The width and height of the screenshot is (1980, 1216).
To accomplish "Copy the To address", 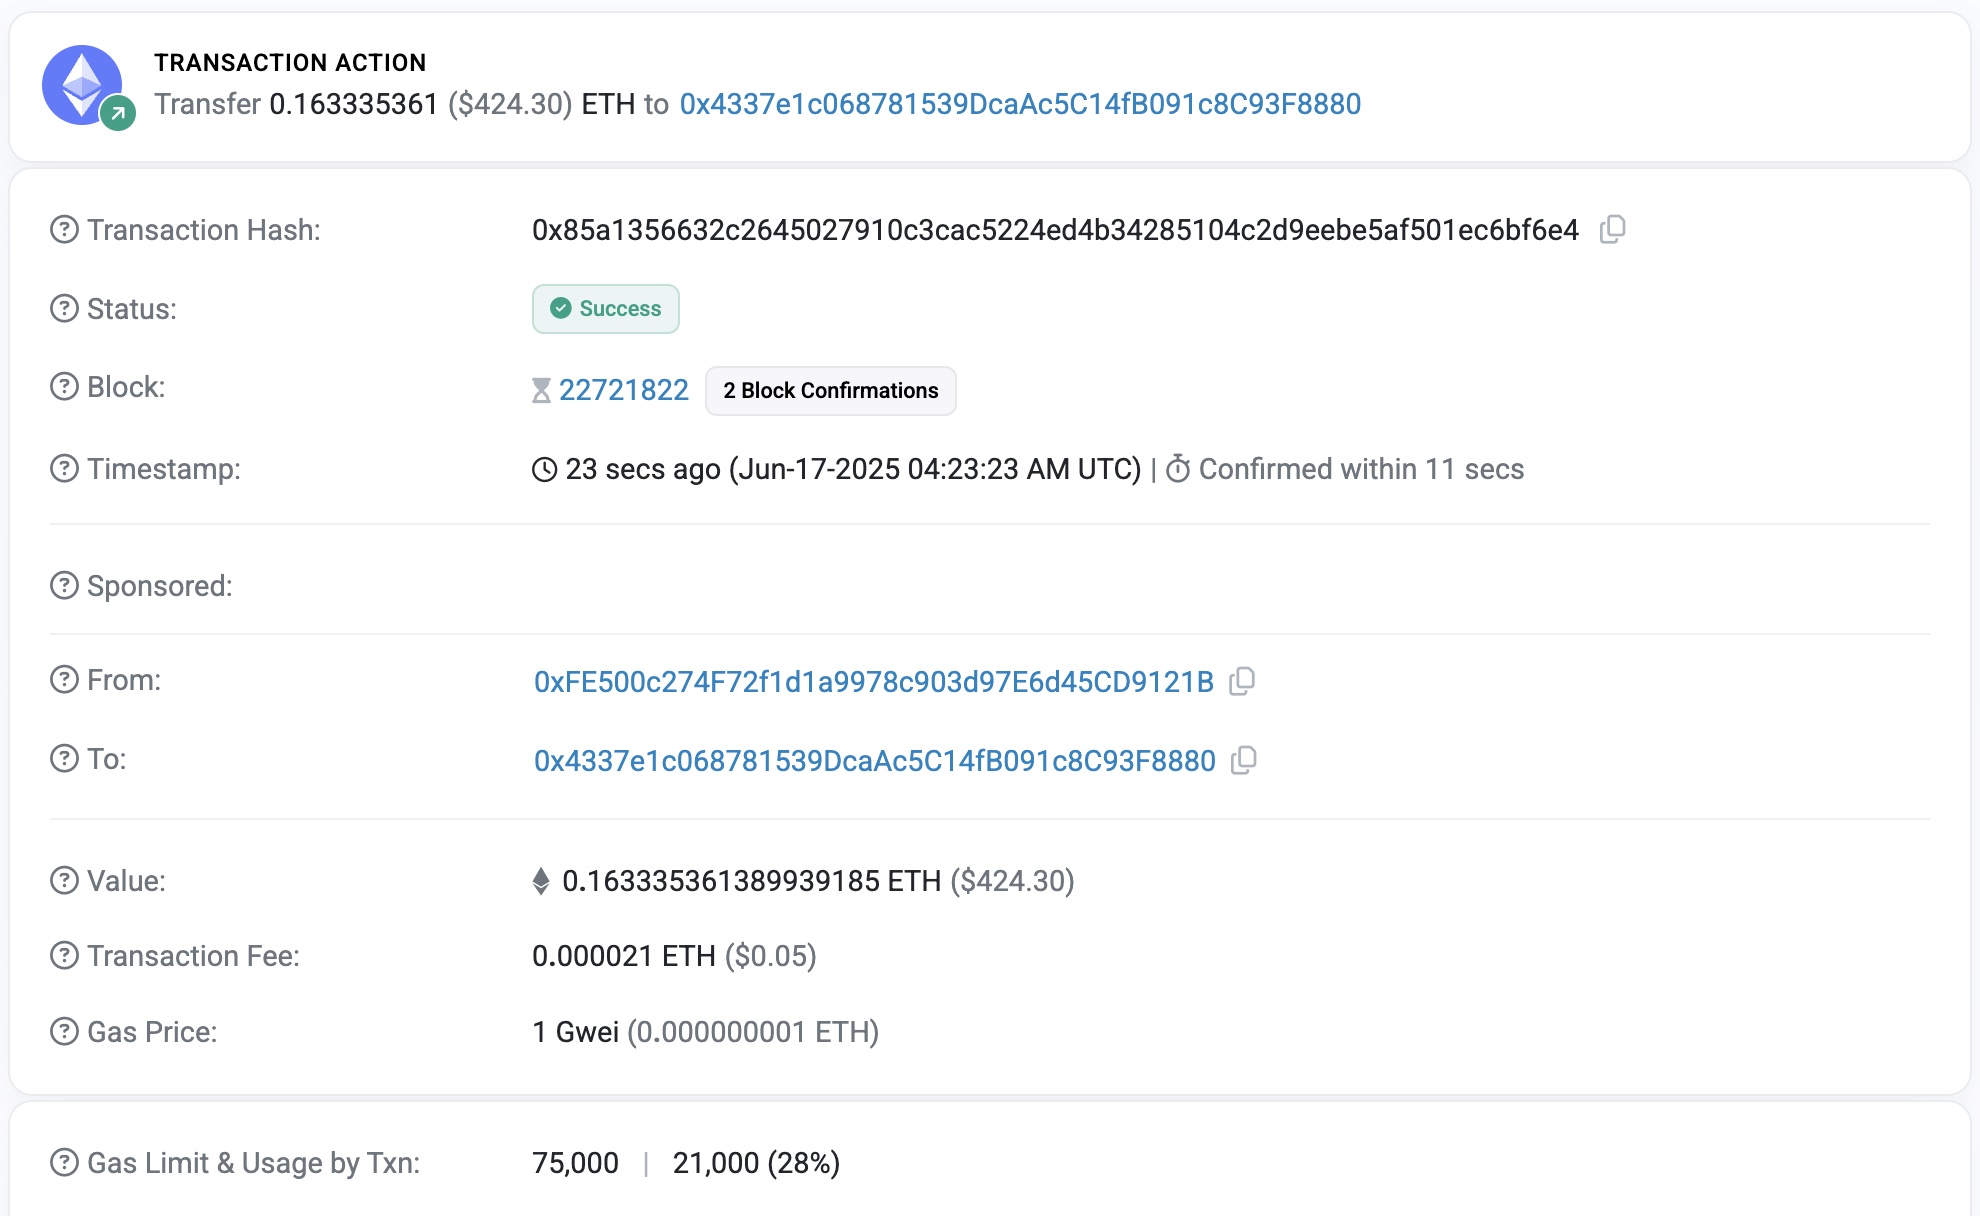I will [1244, 761].
